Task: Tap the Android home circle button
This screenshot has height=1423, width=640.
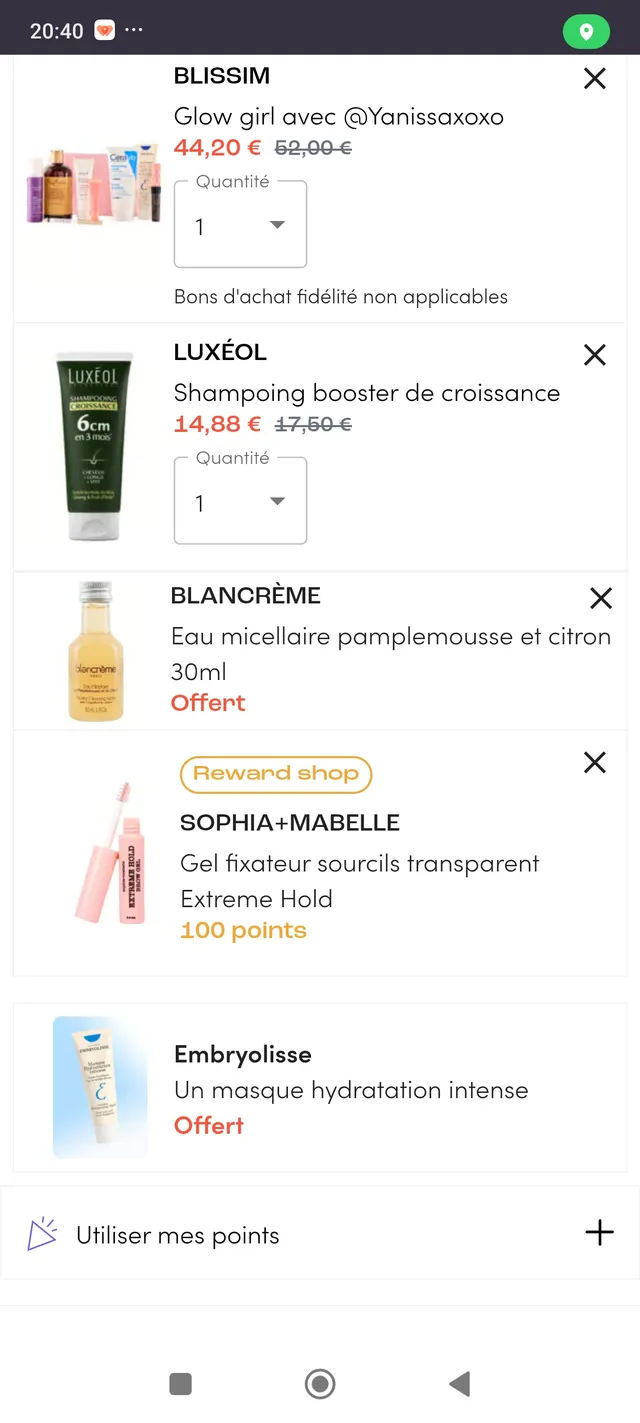Action: pyautogui.click(x=319, y=1383)
